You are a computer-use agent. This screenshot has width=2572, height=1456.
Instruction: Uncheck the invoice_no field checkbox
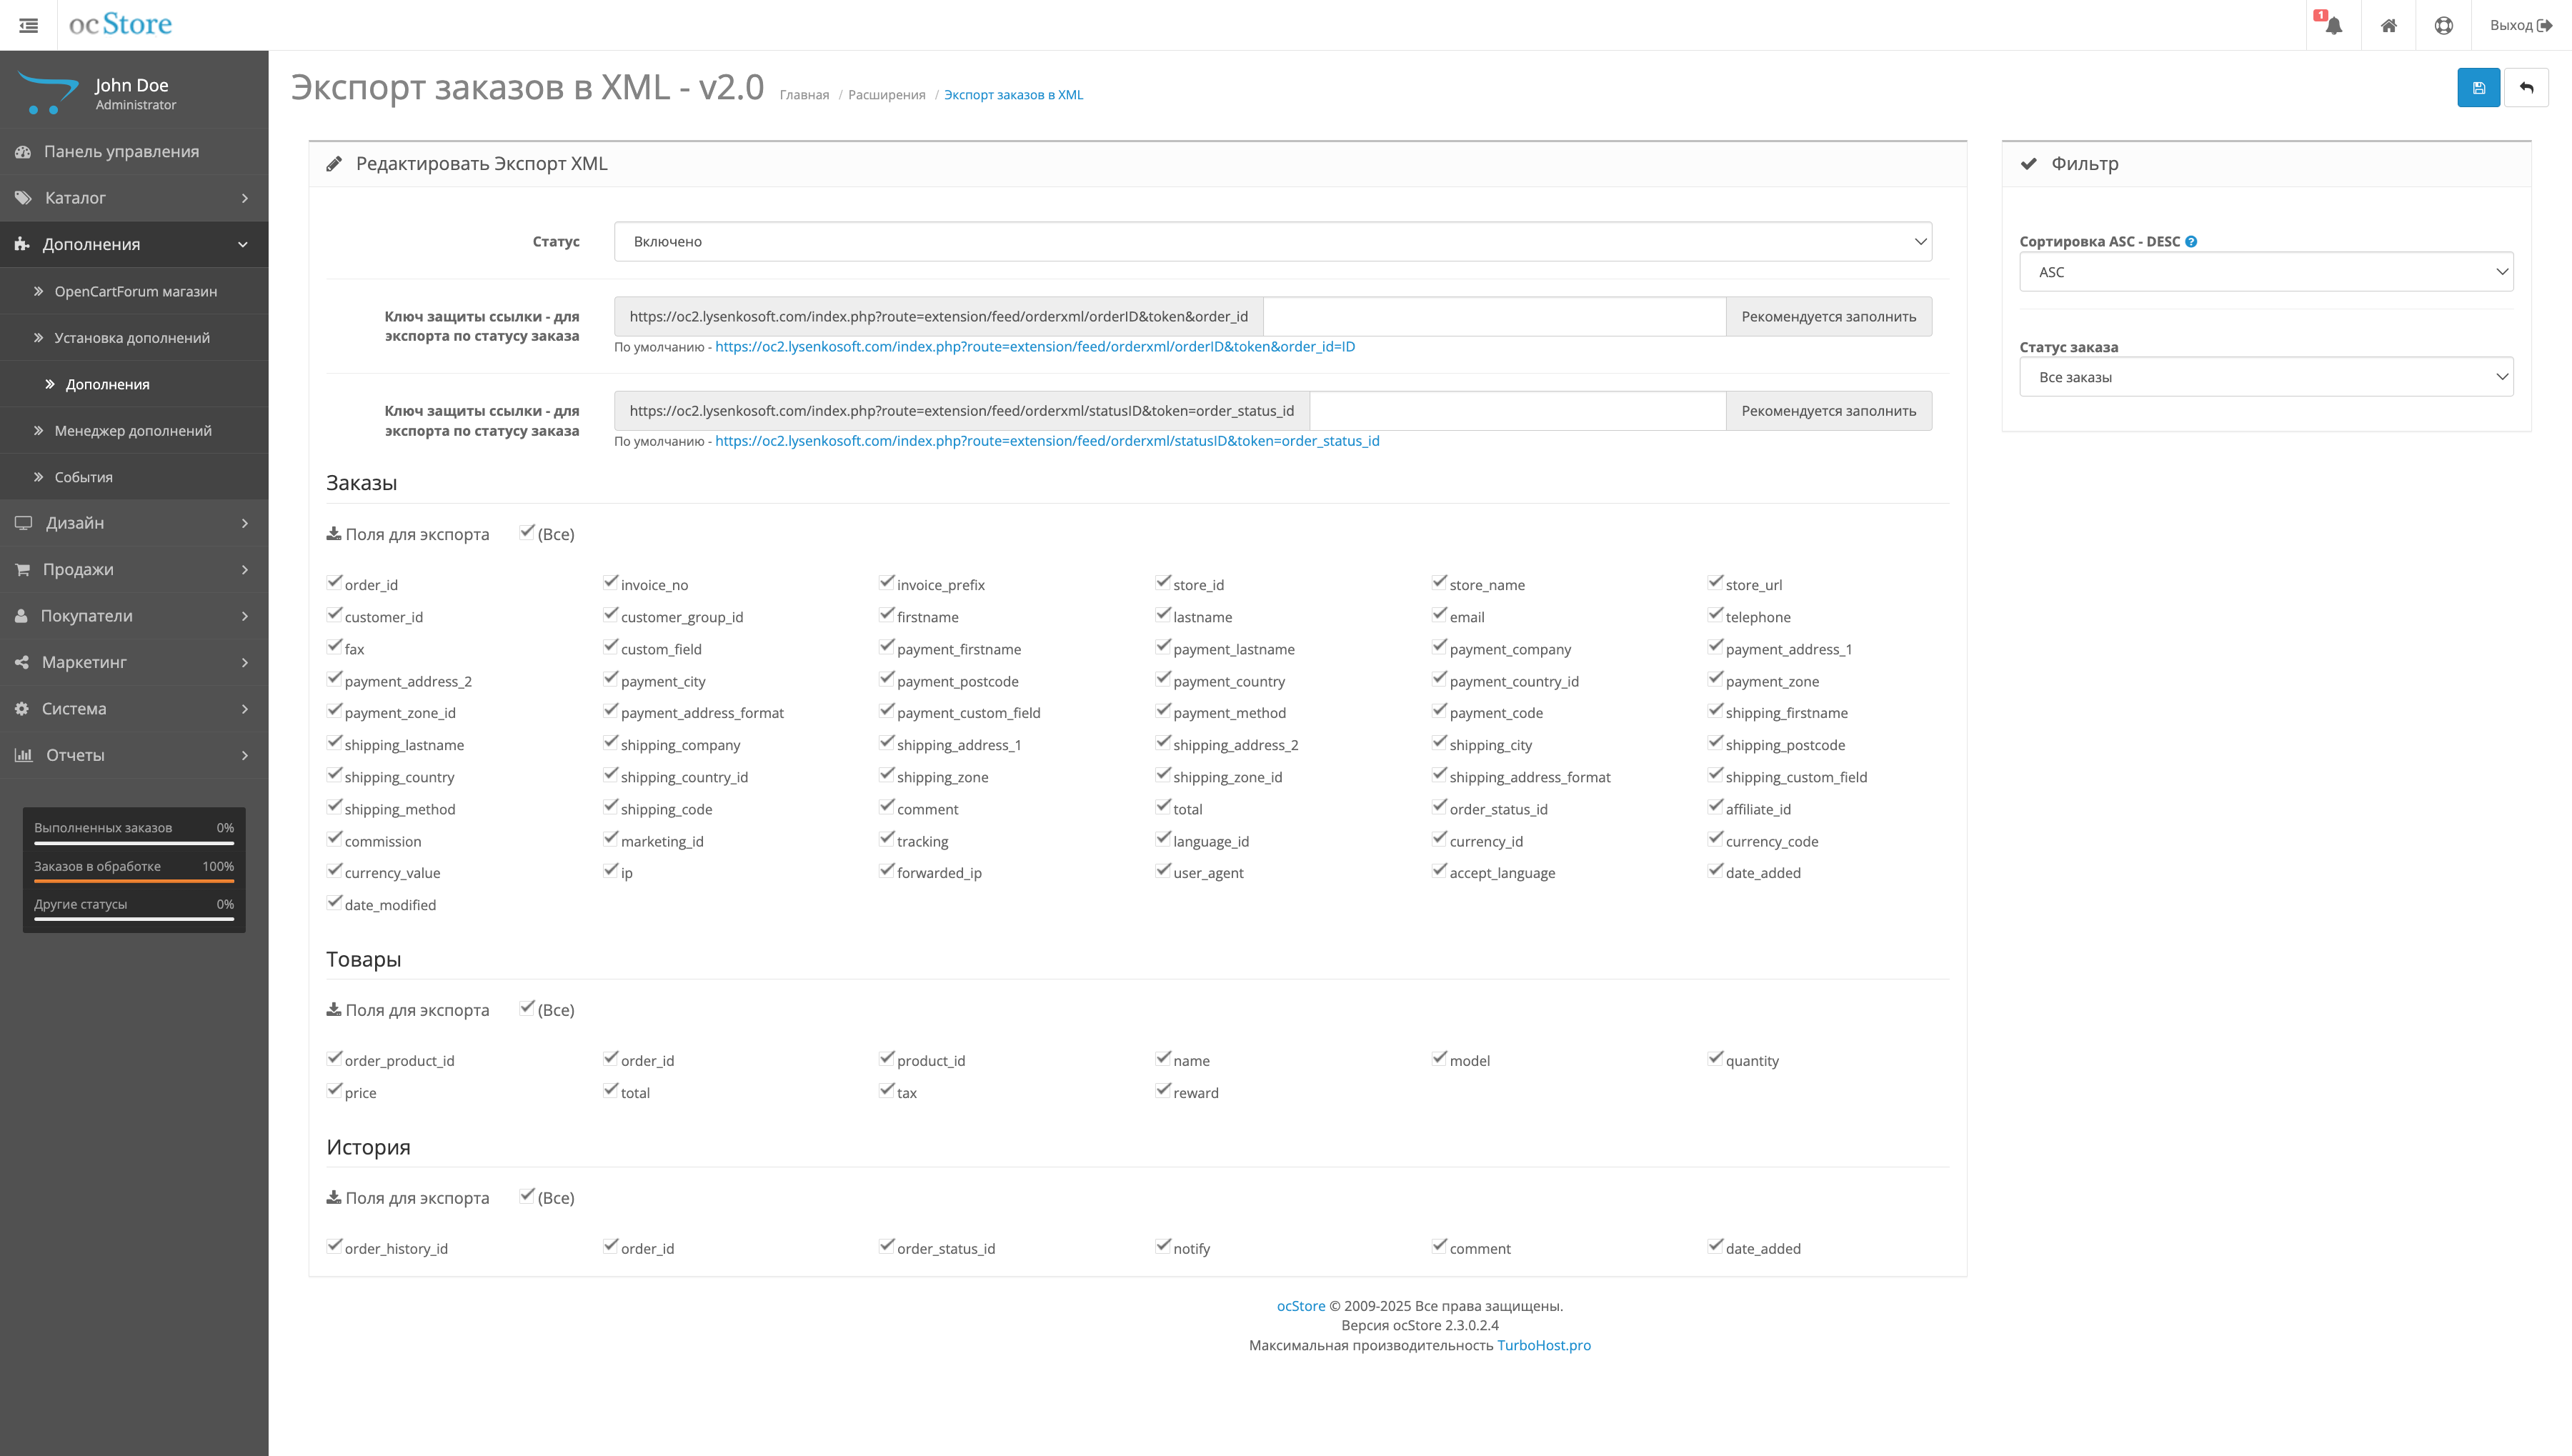point(610,583)
